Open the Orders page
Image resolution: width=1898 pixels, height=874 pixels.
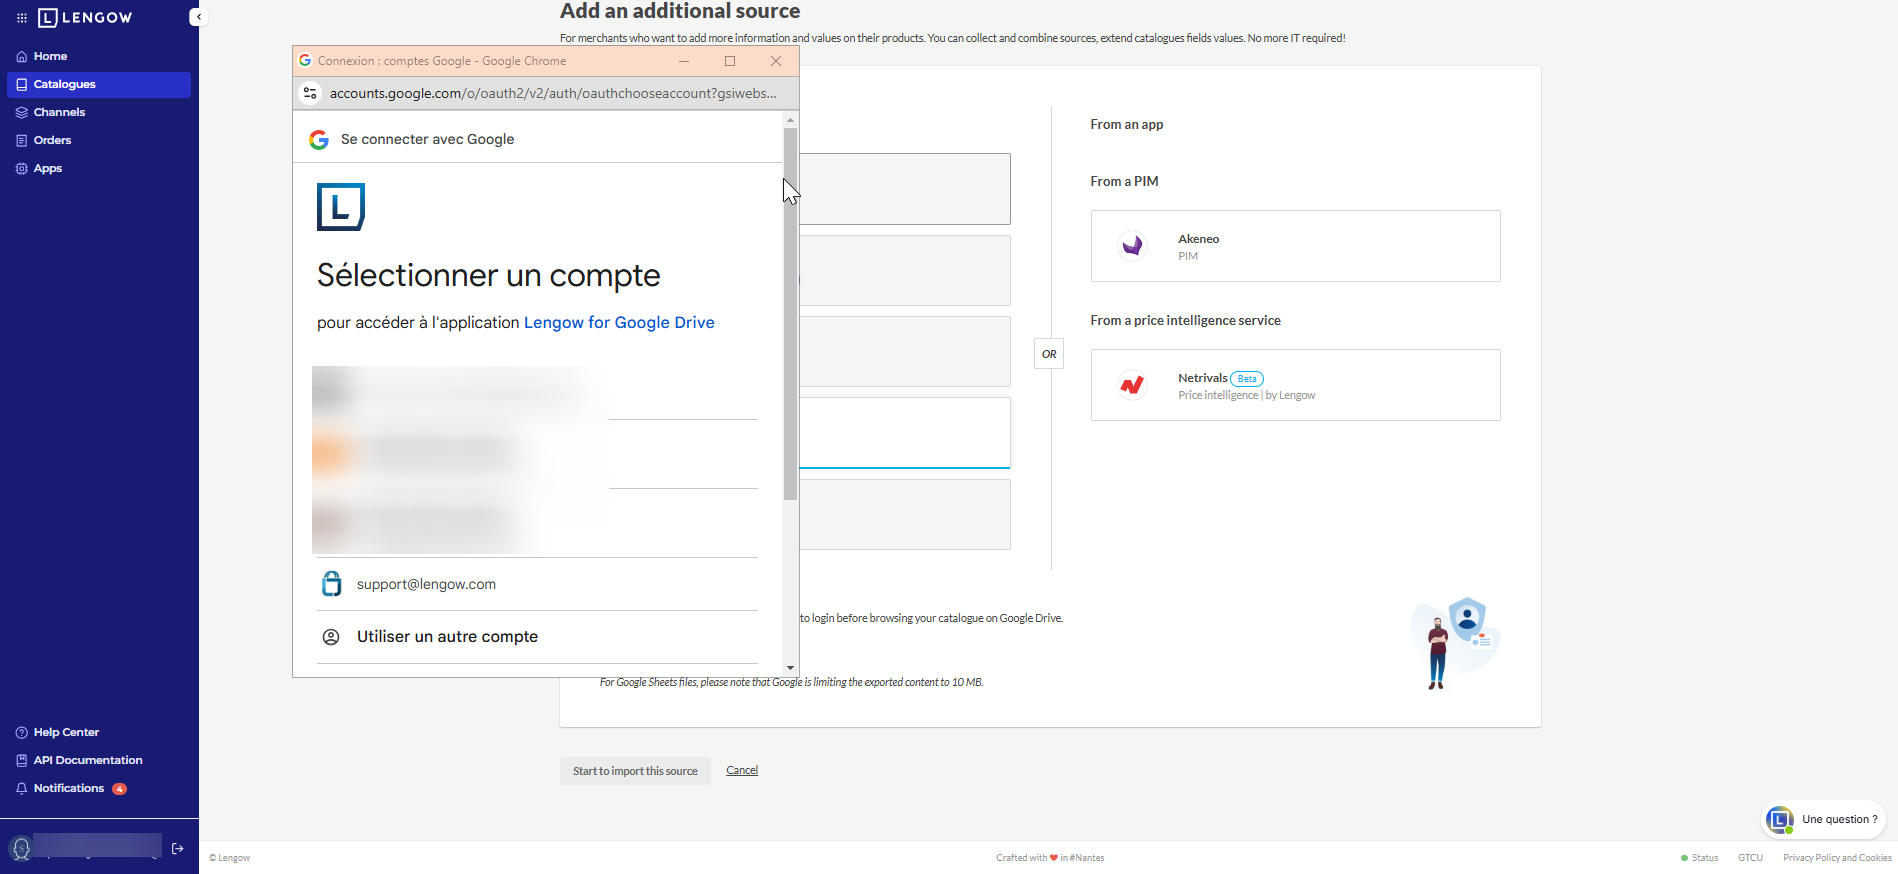pyautogui.click(x=52, y=140)
